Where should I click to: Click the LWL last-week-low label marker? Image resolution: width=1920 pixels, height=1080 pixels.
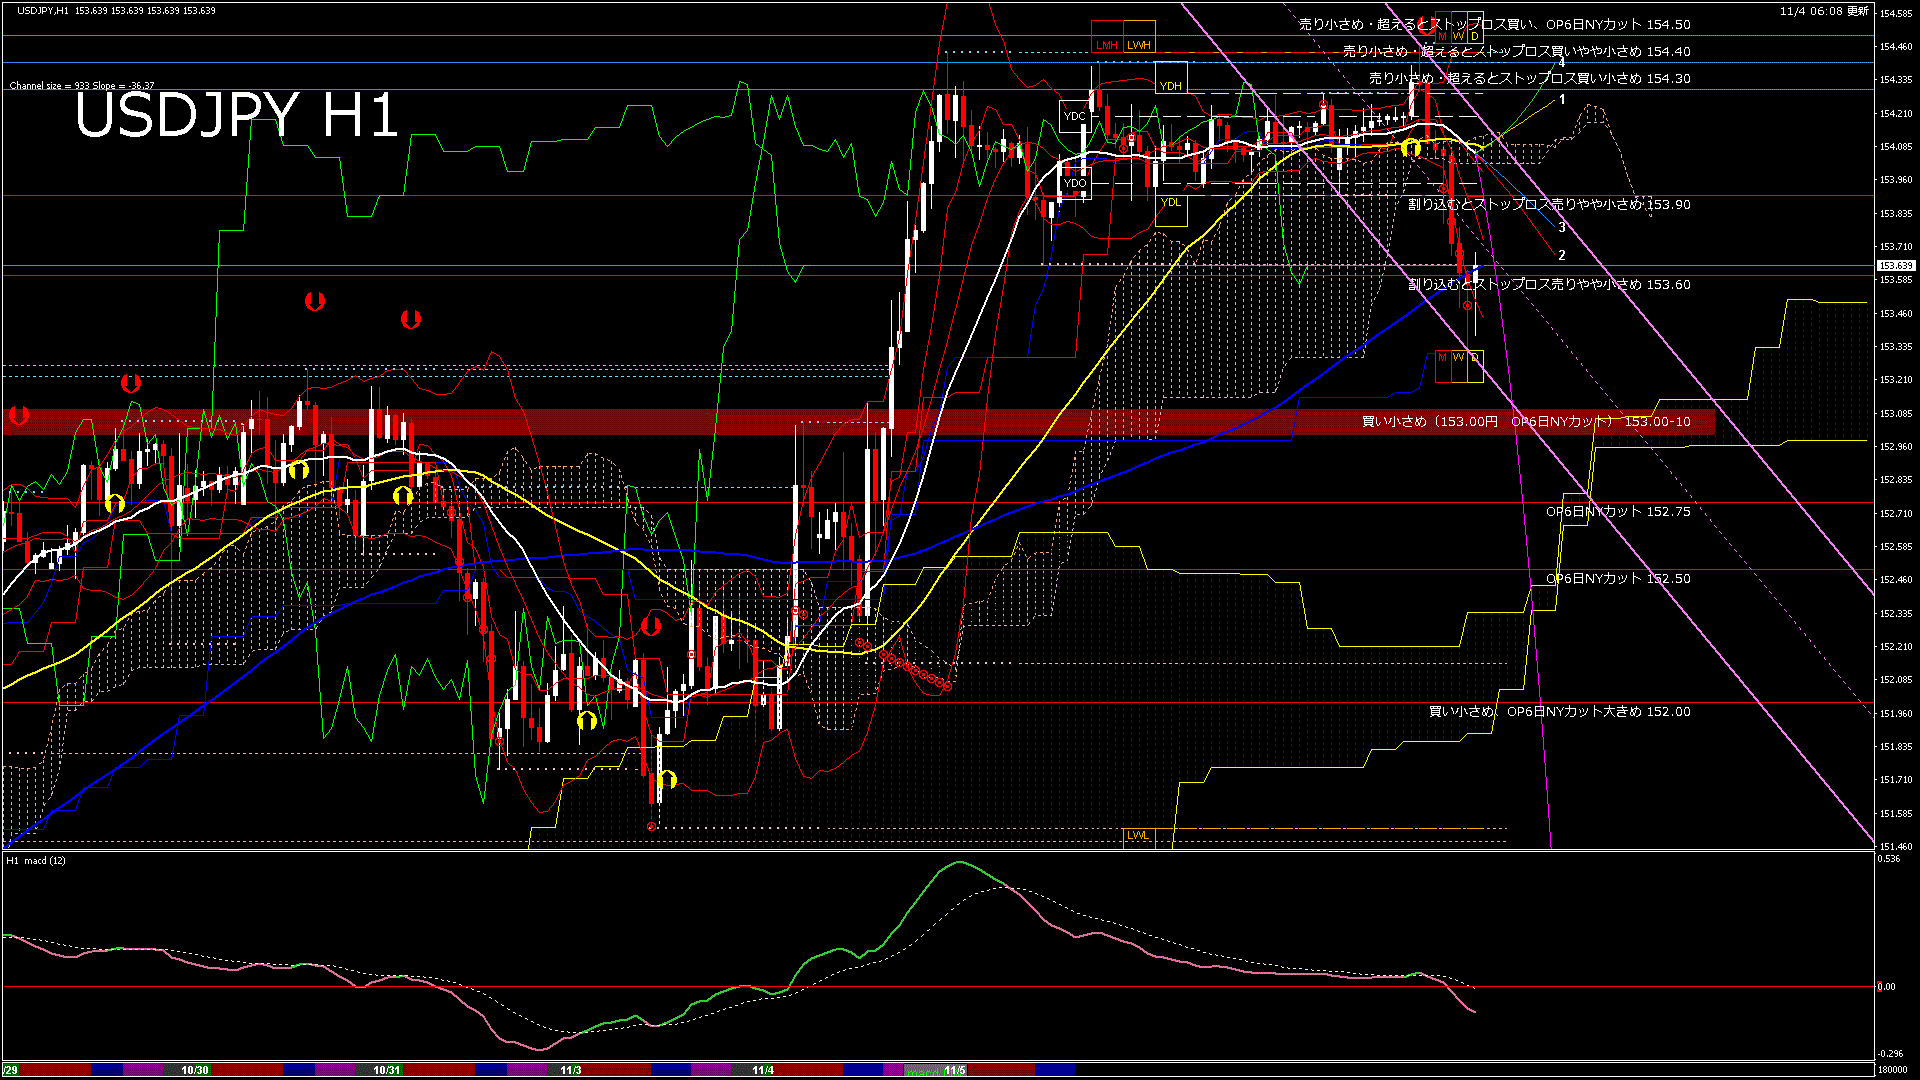click(1137, 835)
